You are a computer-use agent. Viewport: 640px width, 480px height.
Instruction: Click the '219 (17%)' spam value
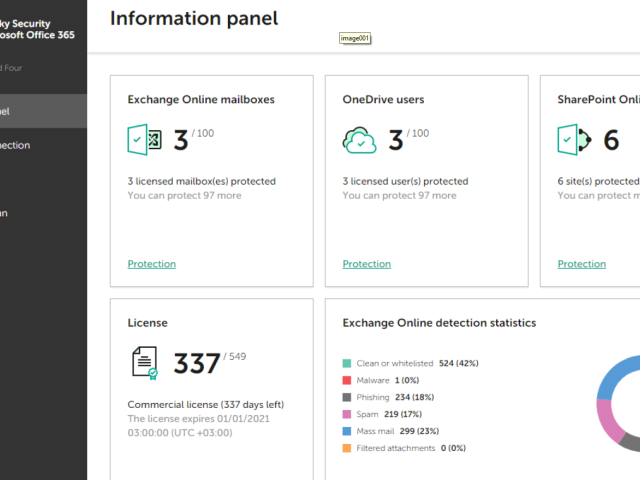pos(402,414)
